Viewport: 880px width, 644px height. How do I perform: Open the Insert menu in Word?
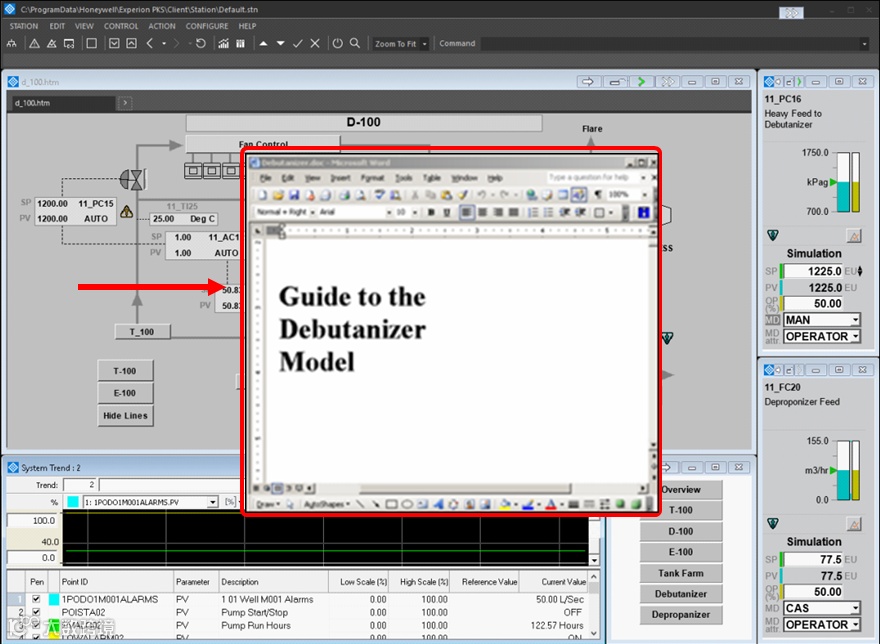pyautogui.click(x=340, y=178)
